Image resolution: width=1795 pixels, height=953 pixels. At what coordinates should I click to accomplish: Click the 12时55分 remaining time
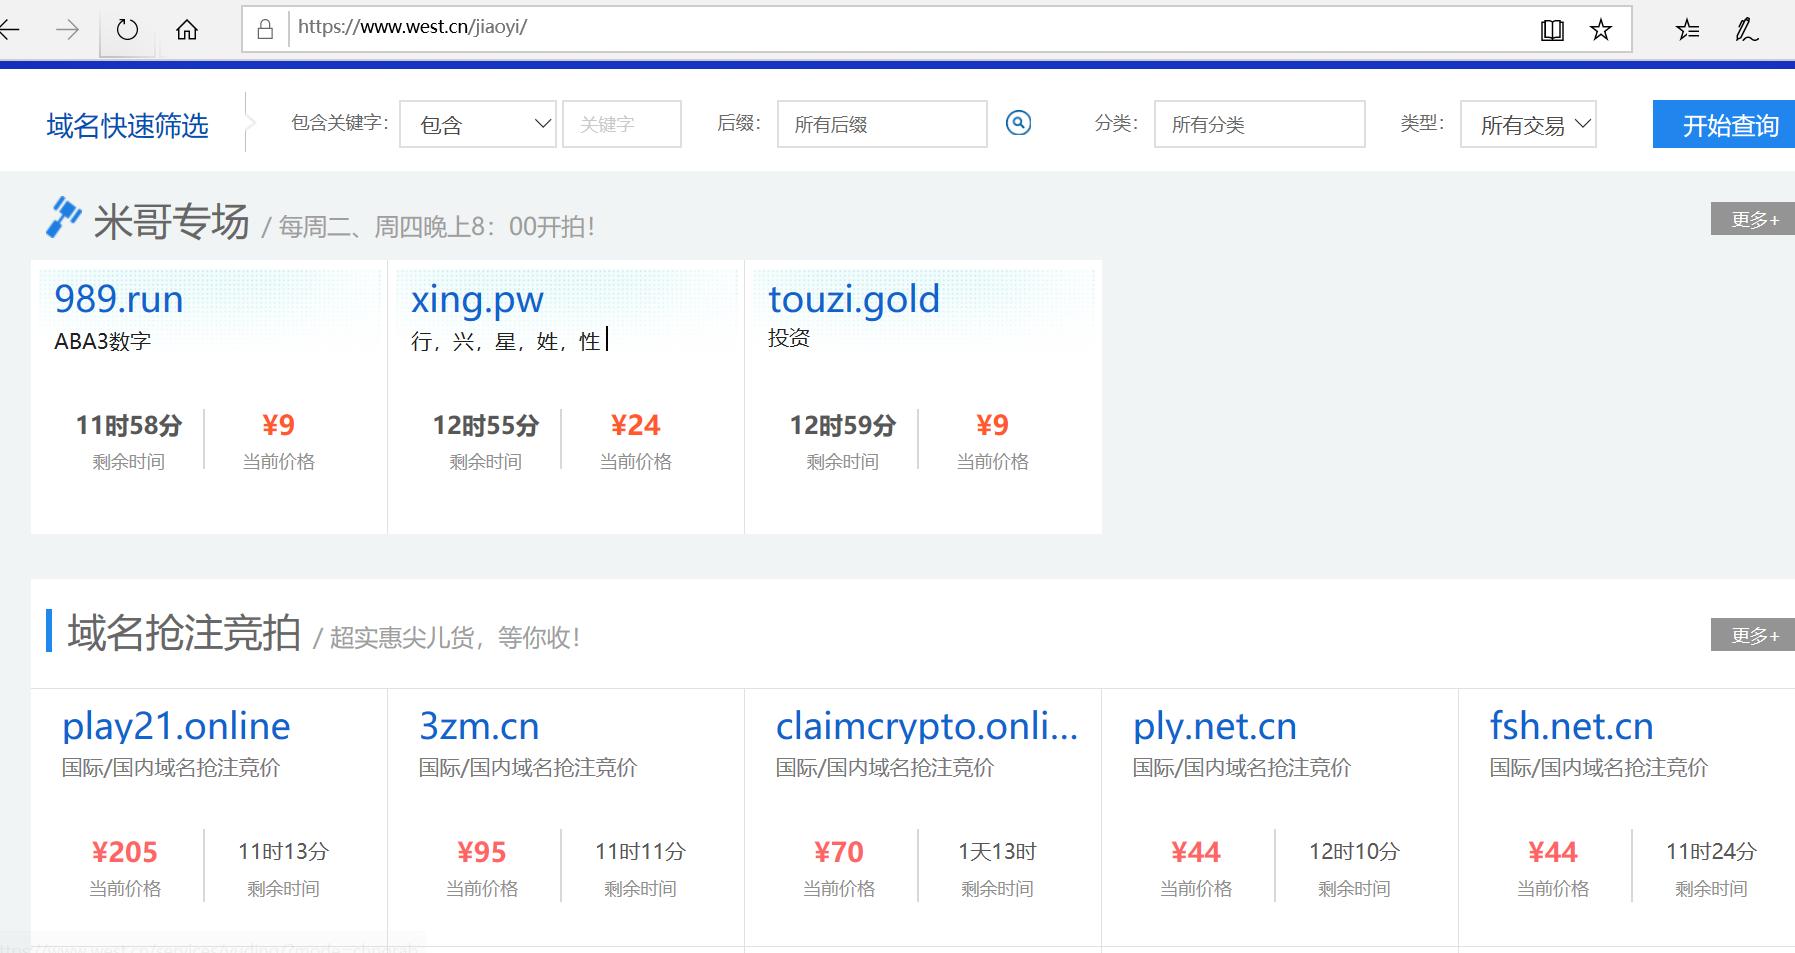point(486,425)
